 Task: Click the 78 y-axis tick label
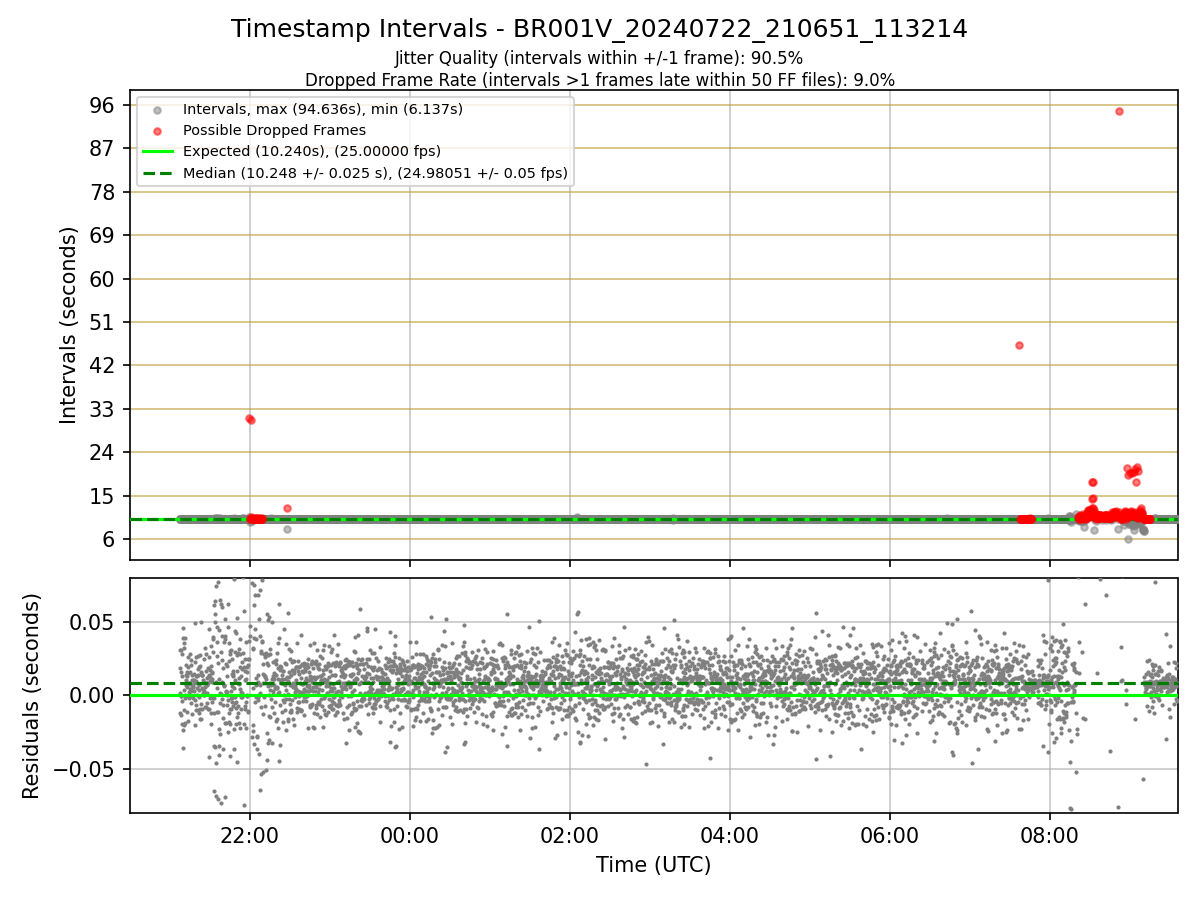pos(103,192)
